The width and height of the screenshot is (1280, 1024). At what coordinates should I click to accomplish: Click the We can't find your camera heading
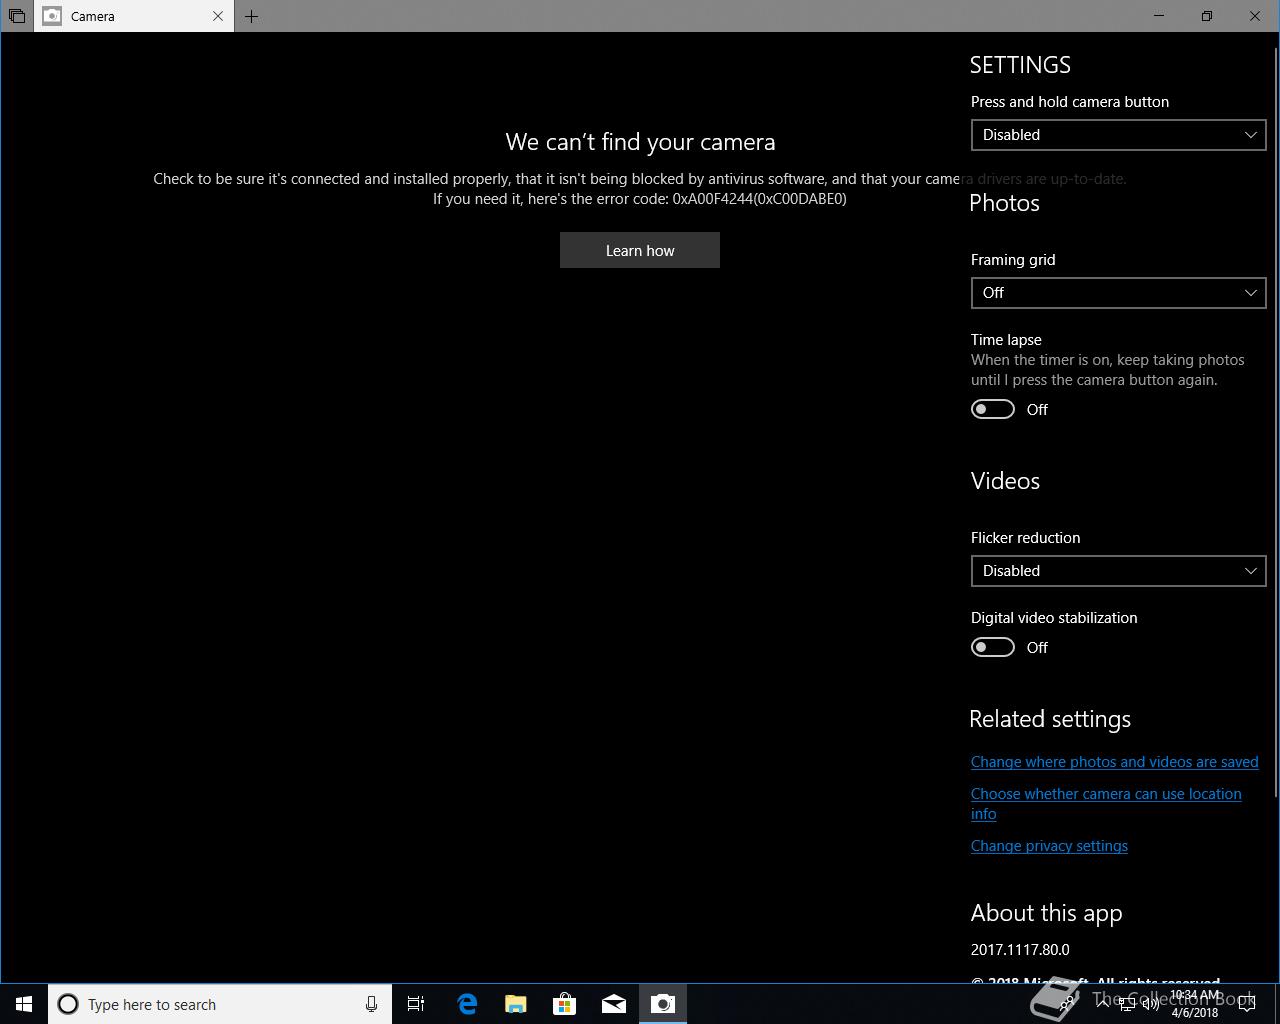pyautogui.click(x=640, y=142)
